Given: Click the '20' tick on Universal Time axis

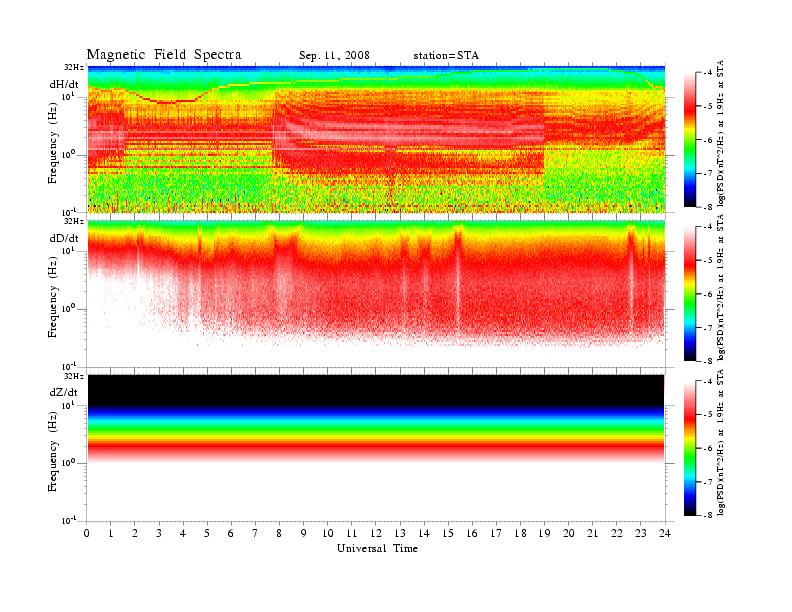Looking at the screenshot, I should pyautogui.click(x=569, y=533).
